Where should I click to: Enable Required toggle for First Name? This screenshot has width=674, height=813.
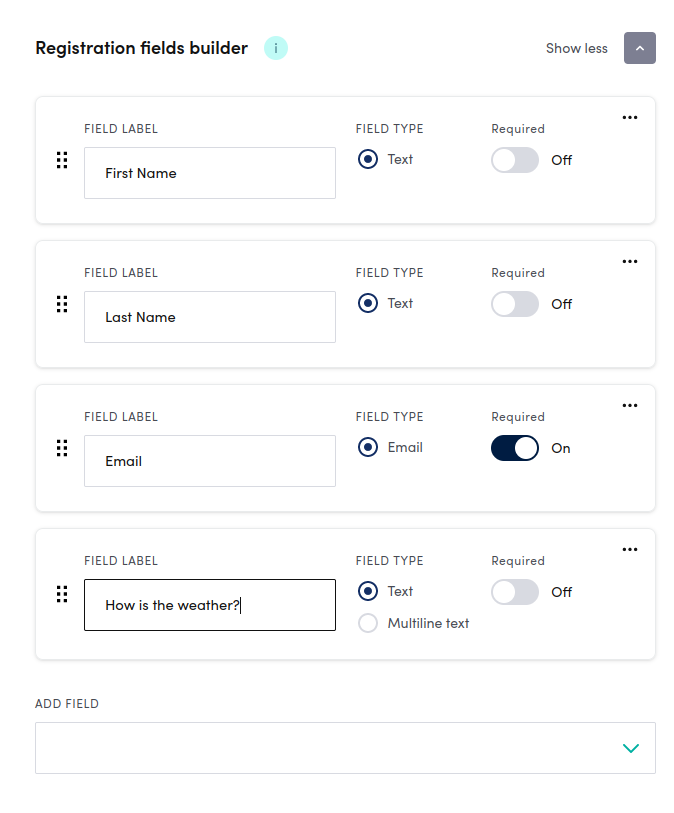[515, 160]
